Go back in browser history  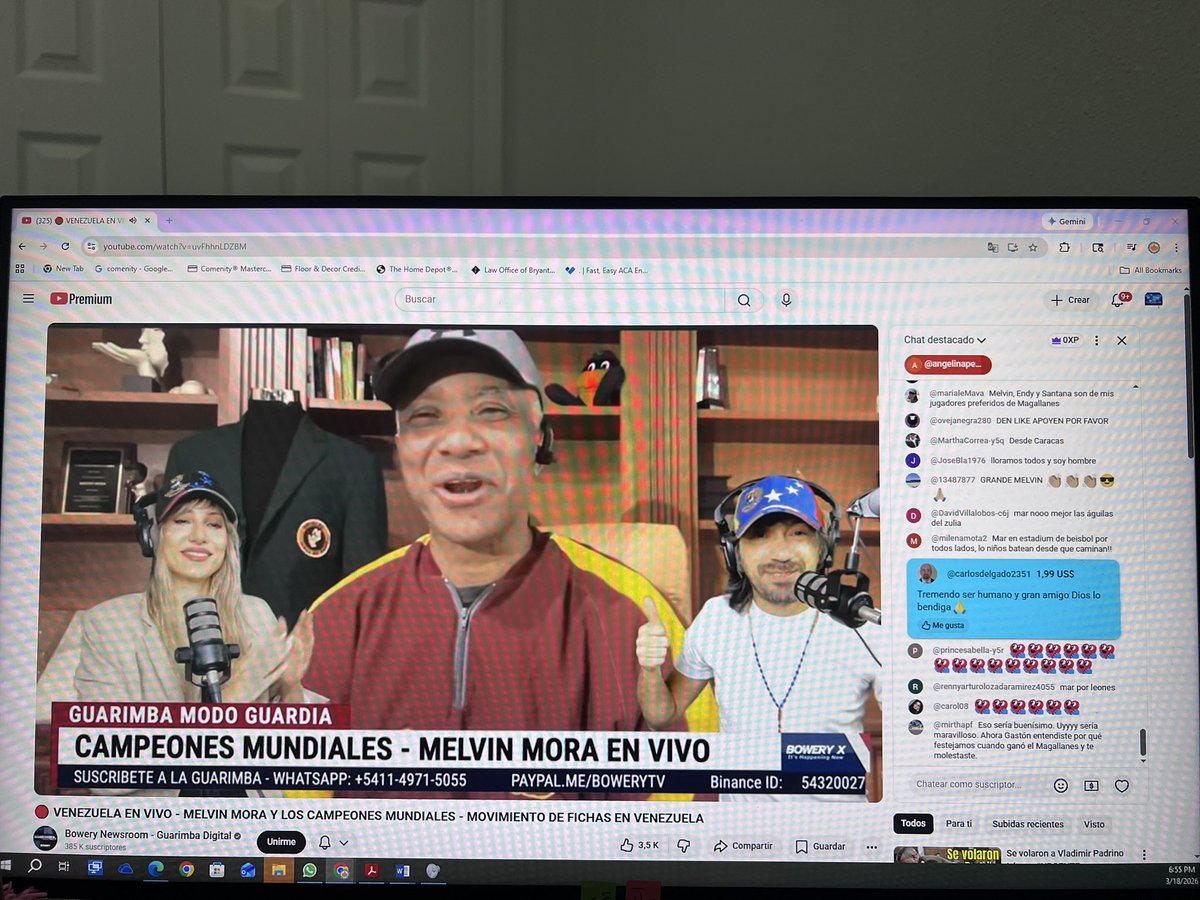24,246
